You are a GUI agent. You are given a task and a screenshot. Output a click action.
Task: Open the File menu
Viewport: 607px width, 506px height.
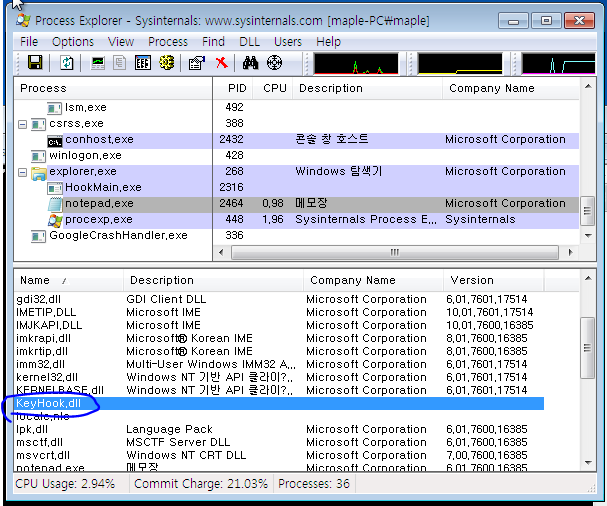[x=29, y=41]
